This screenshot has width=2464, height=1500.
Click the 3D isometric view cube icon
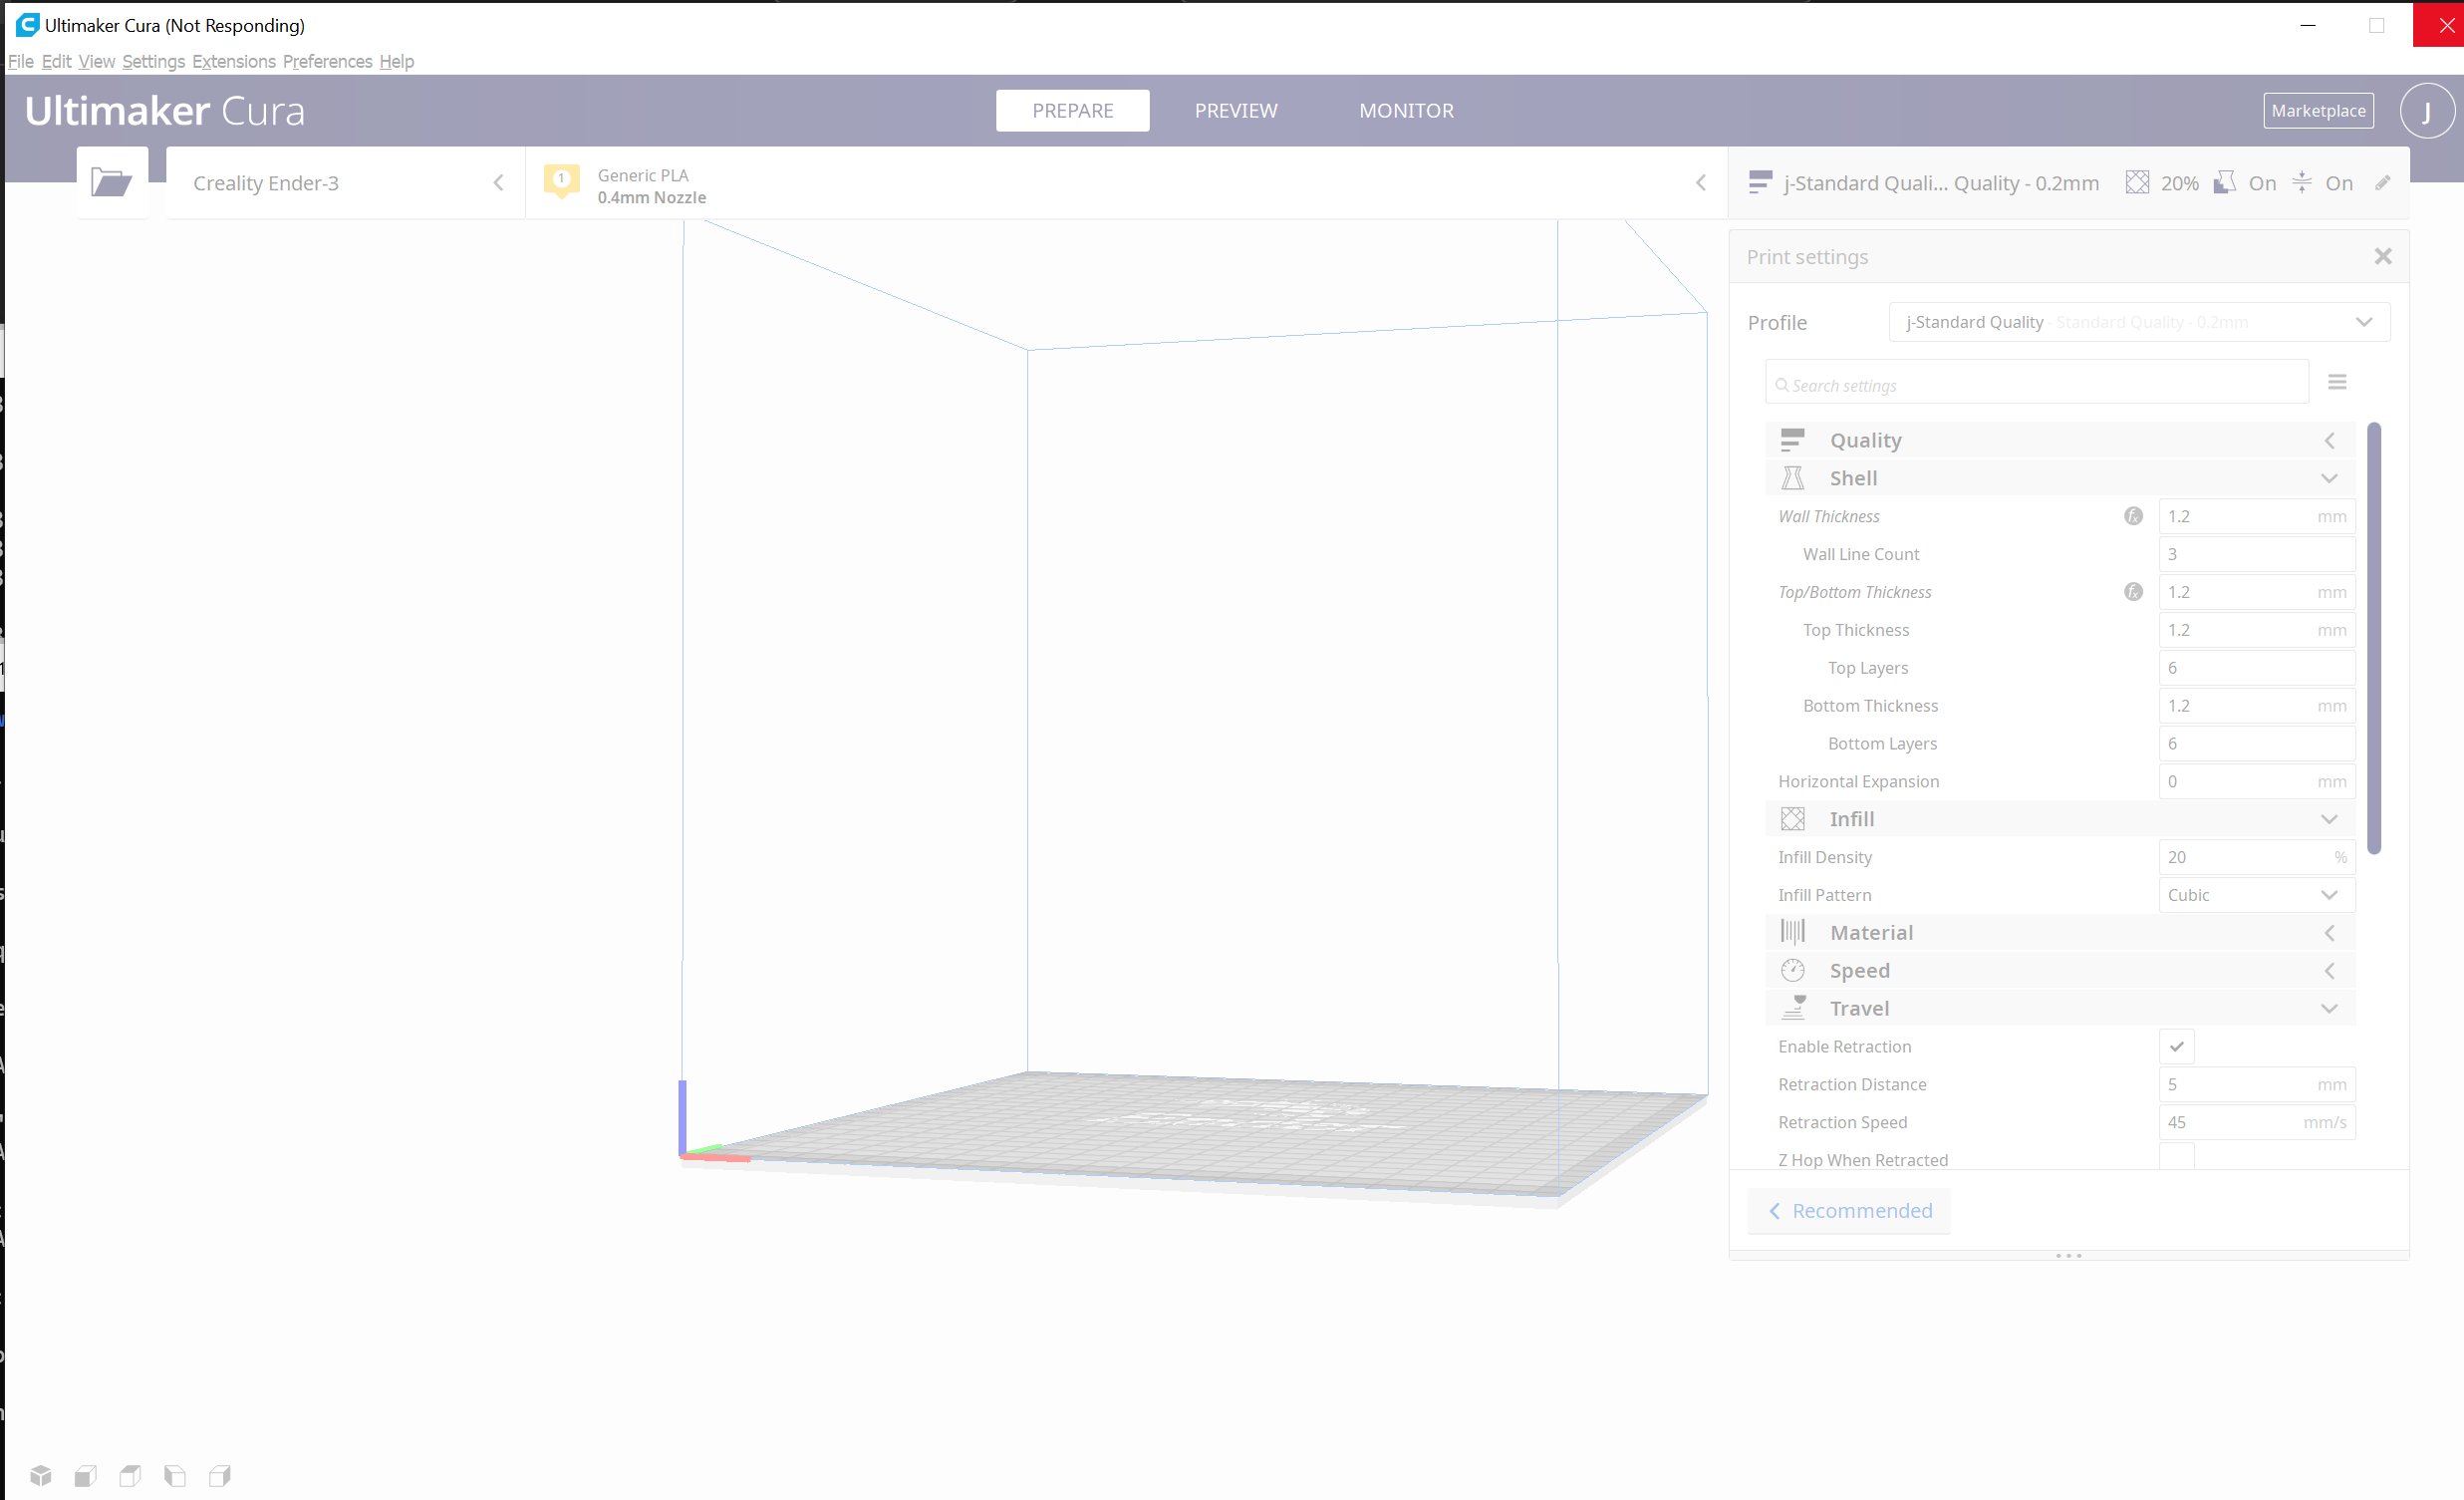41,1475
